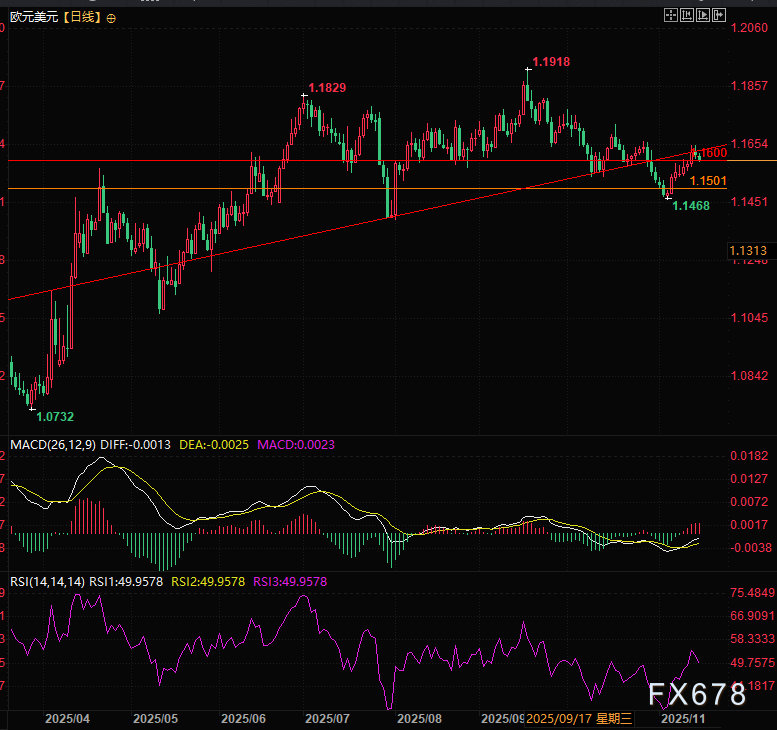Open the 日线 timeframe selector
The width and height of the screenshot is (777, 730).
click(x=80, y=18)
